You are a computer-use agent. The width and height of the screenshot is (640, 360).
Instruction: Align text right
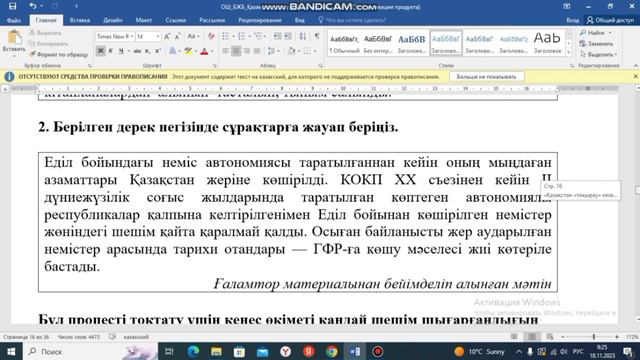coord(246,51)
